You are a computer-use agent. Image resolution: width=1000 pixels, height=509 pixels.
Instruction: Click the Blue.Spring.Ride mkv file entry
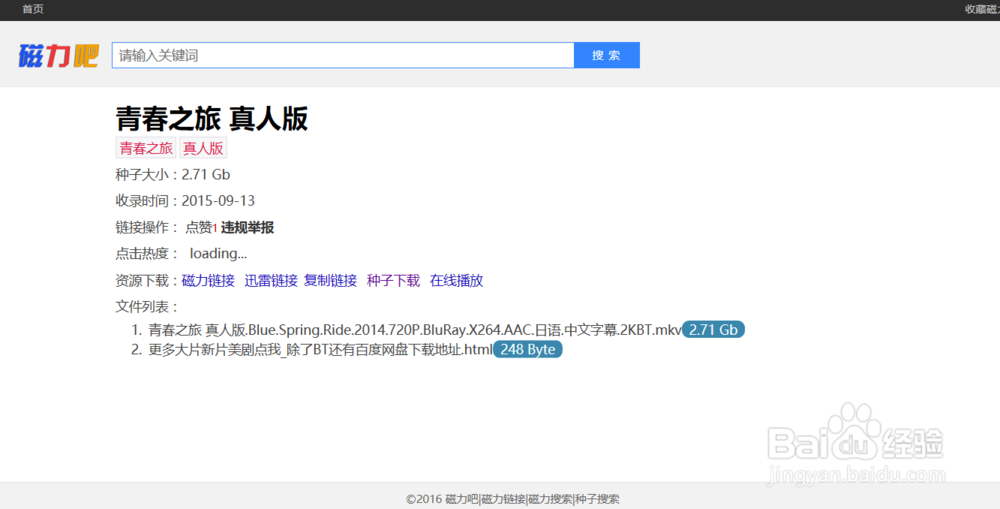415,330
